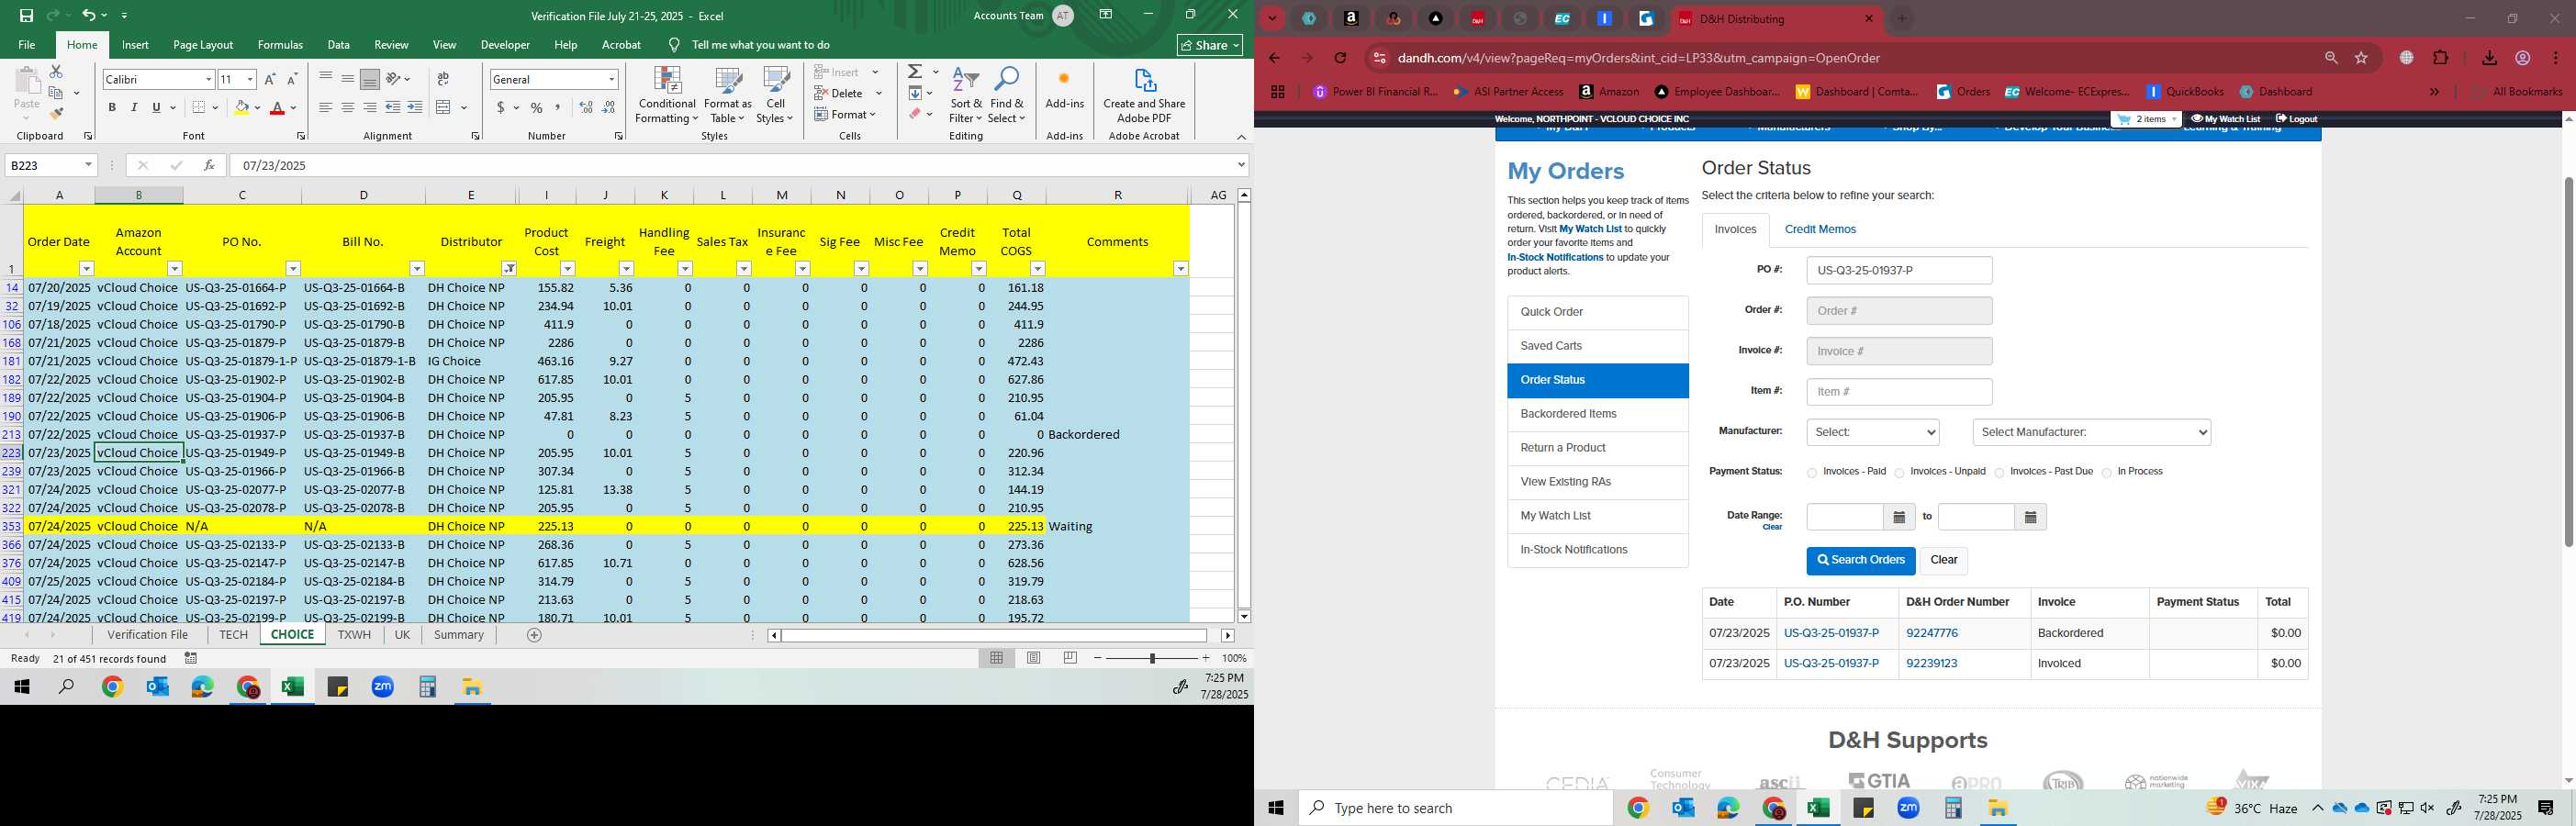
Task: Open the Data ribbon tab
Action: tap(339, 45)
